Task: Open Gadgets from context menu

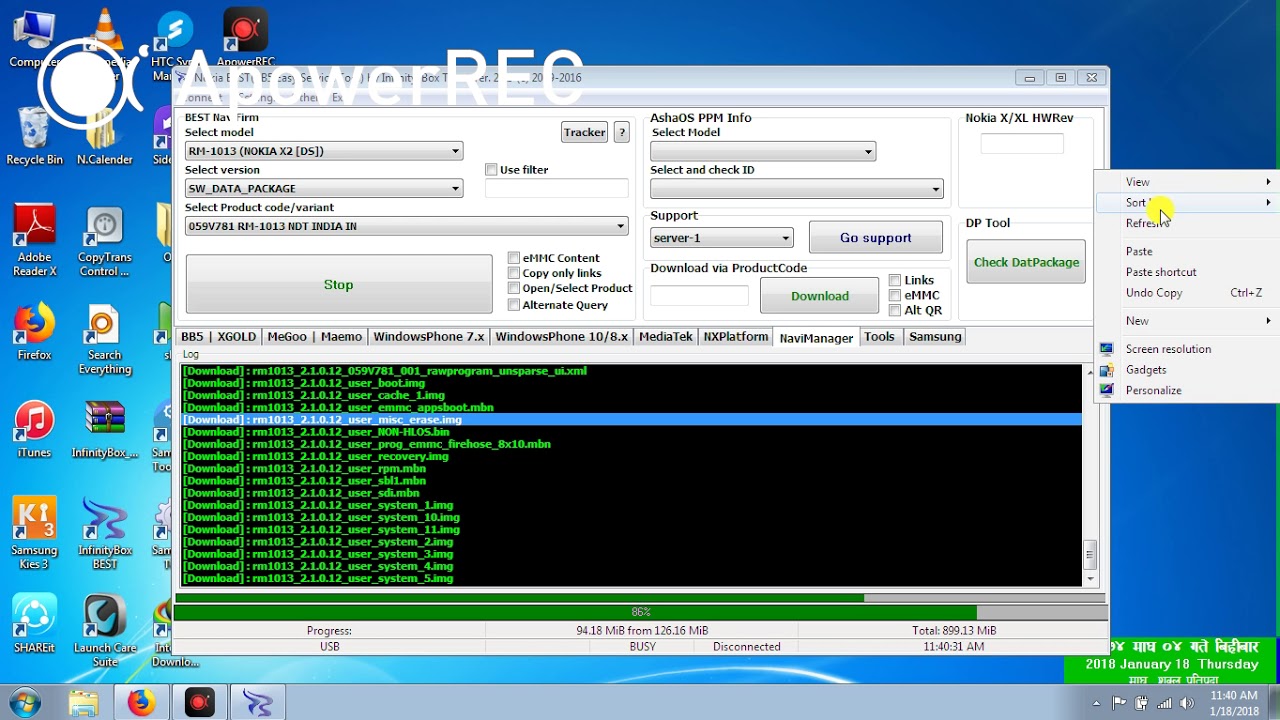Action: (x=1187, y=370)
